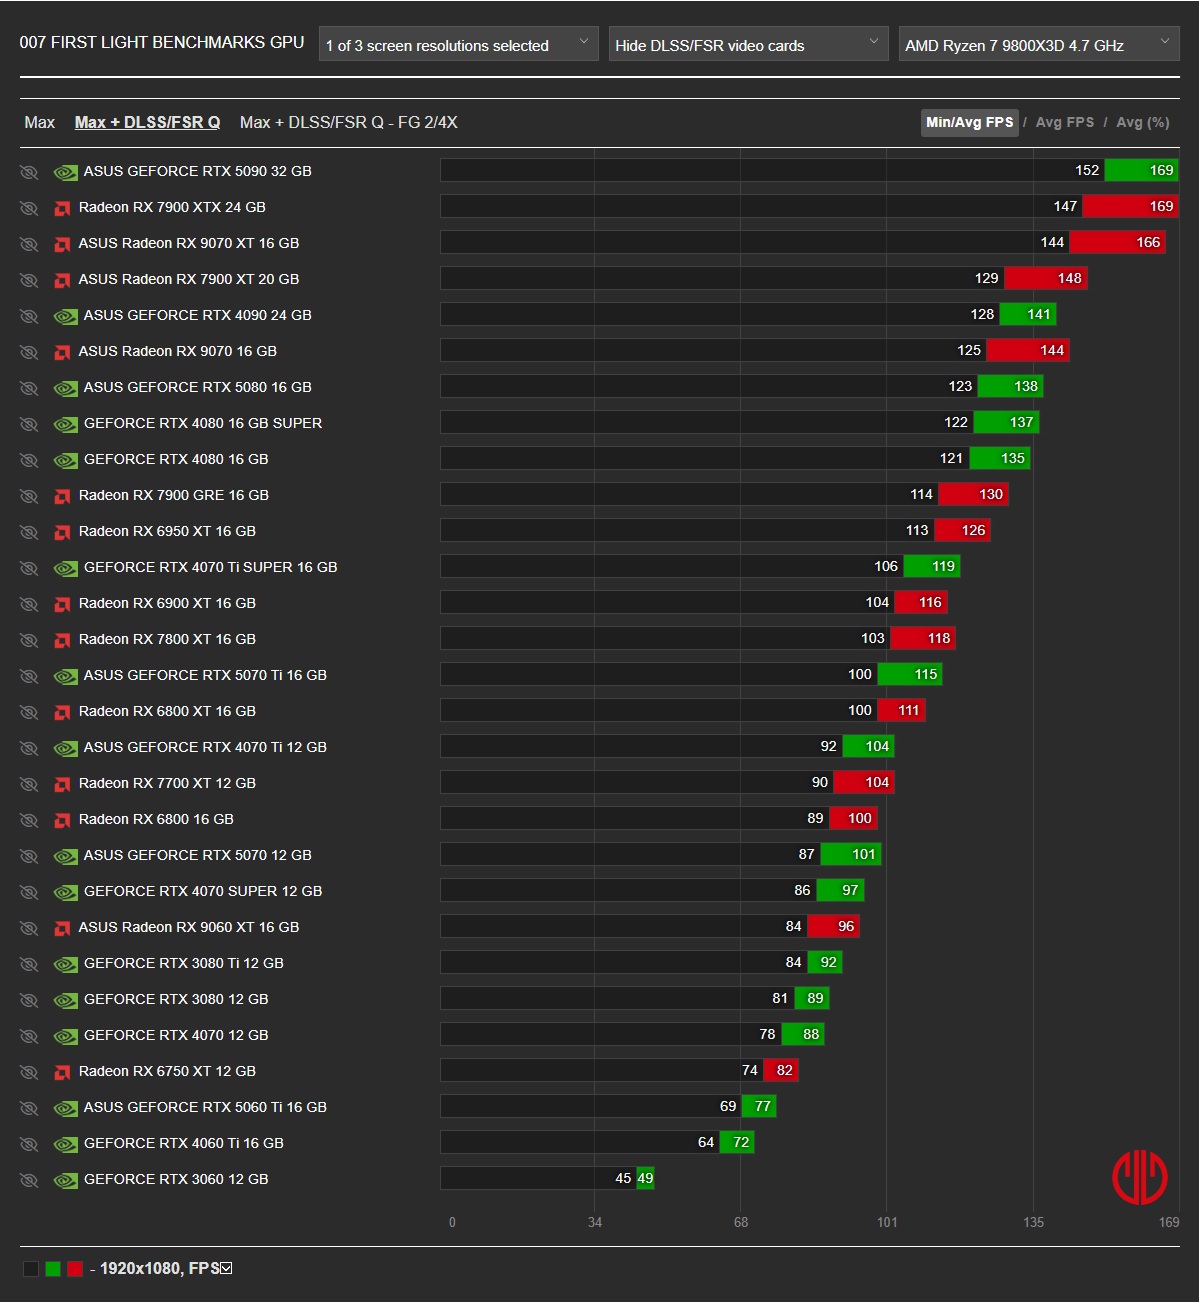Click the NVIDIA logo beside RTX 4080 16 GB SUPER
This screenshot has width=1199, height=1302.
point(65,424)
